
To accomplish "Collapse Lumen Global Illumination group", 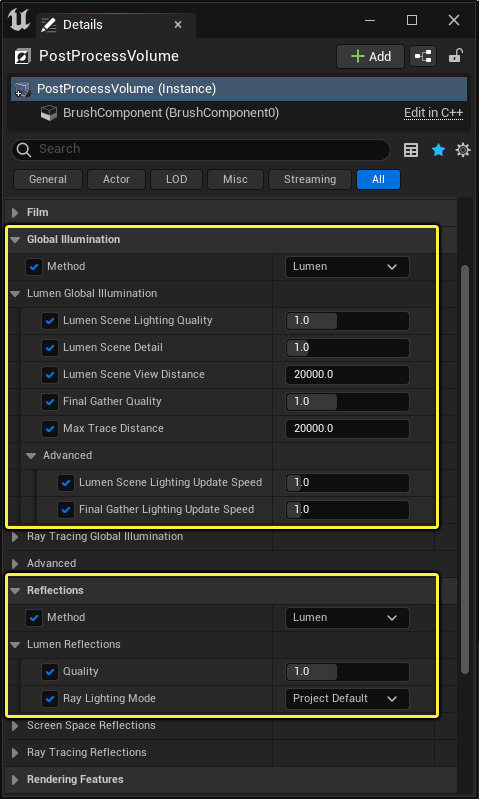I will (15, 294).
